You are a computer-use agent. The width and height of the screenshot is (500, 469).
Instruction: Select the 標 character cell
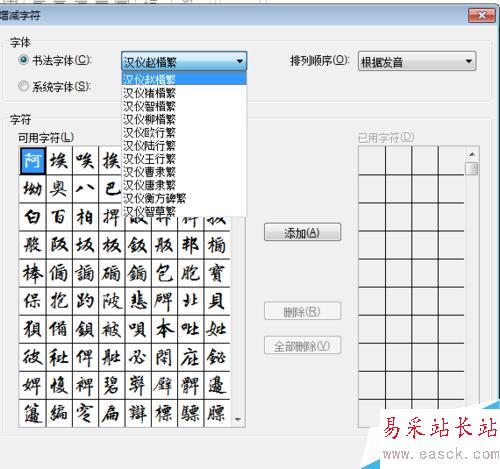[x=164, y=414]
